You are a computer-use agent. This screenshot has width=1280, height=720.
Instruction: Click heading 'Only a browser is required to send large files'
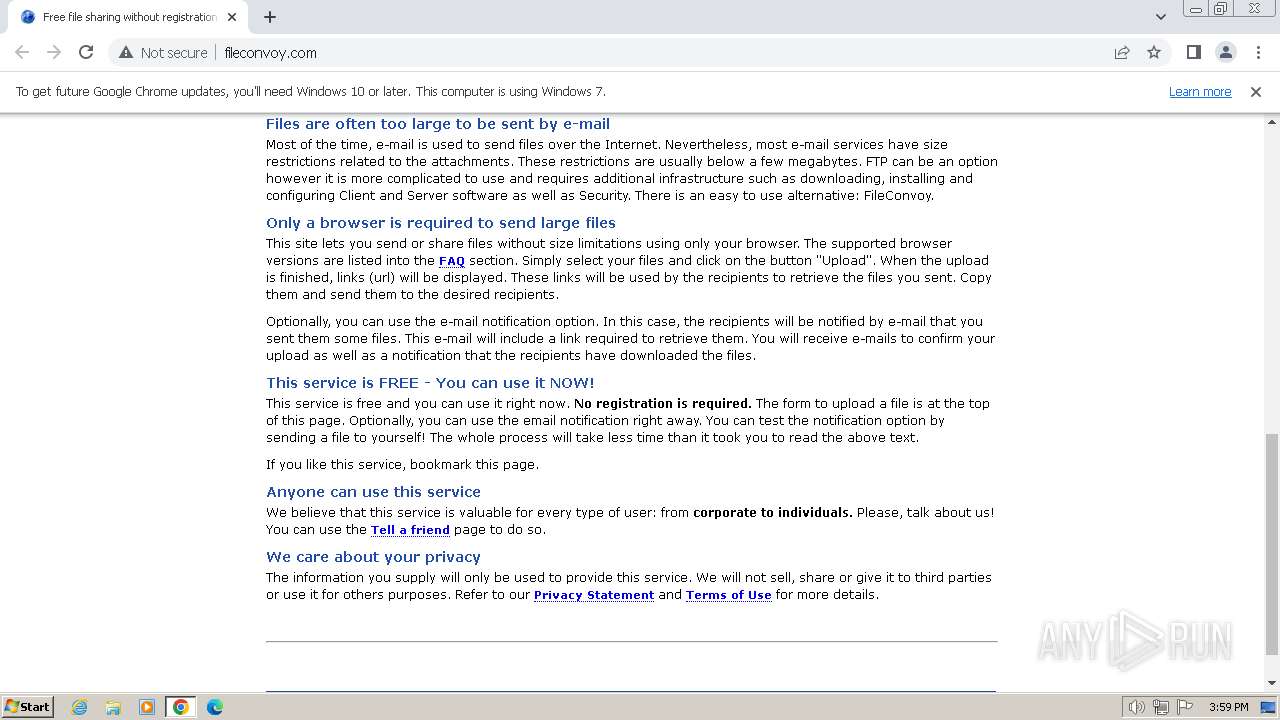point(441,223)
